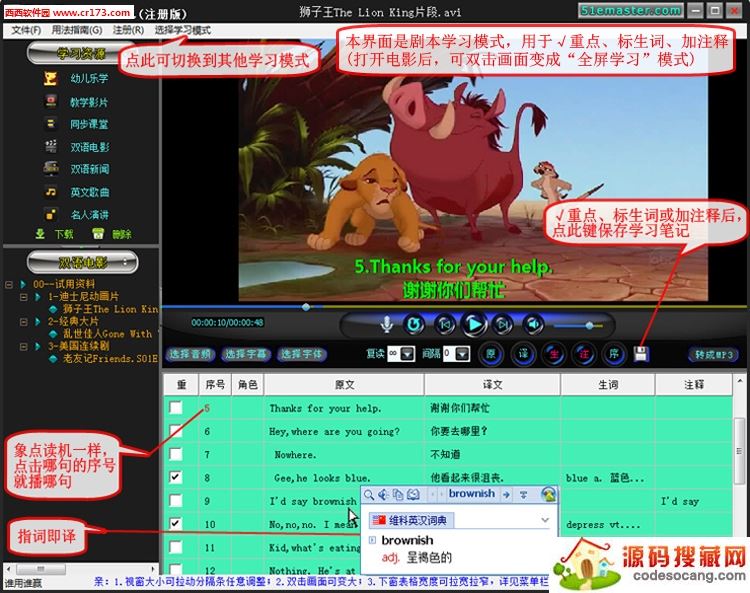750x593 pixels.
Task: Click the microphone record icon
Action: [x=386, y=324]
